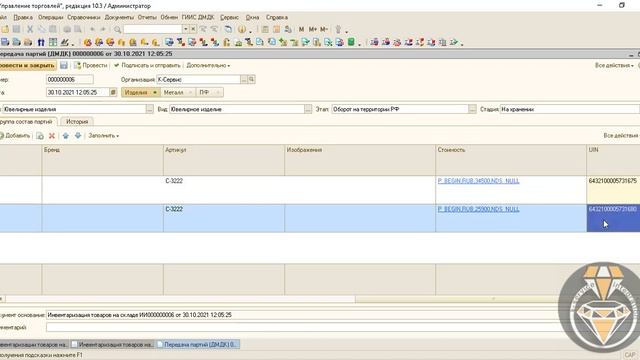
Task: Open Все действия menu in document header
Action: (x=614, y=65)
